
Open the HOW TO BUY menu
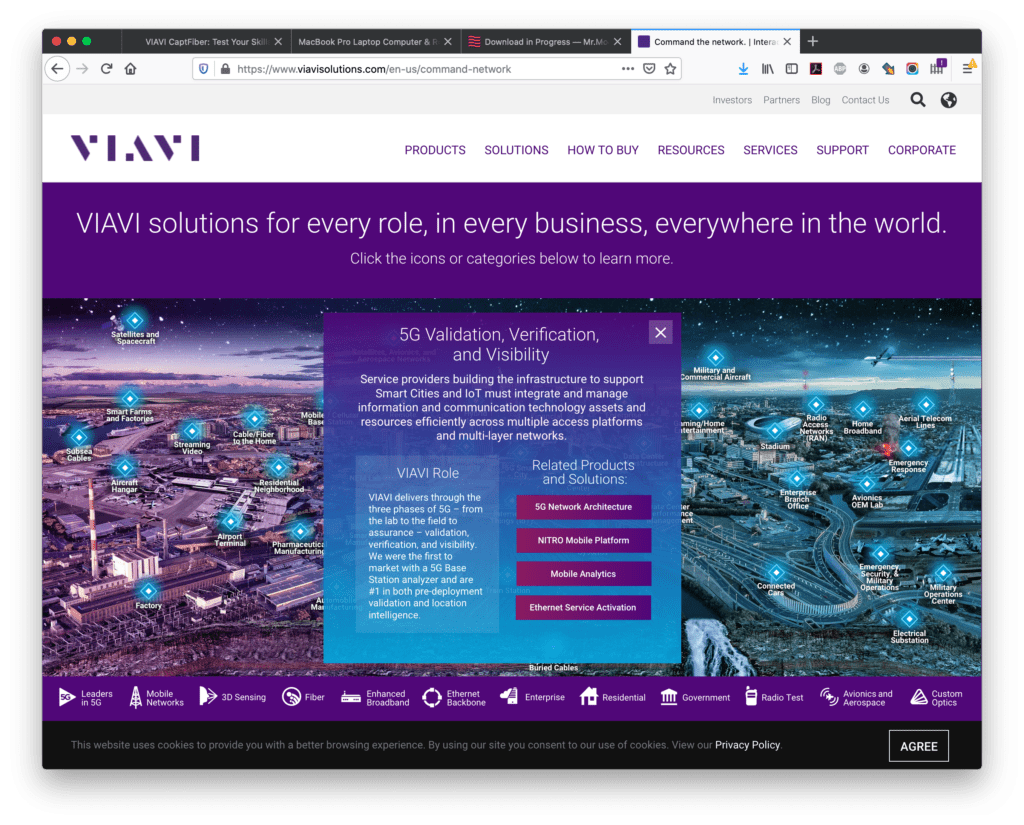603,150
